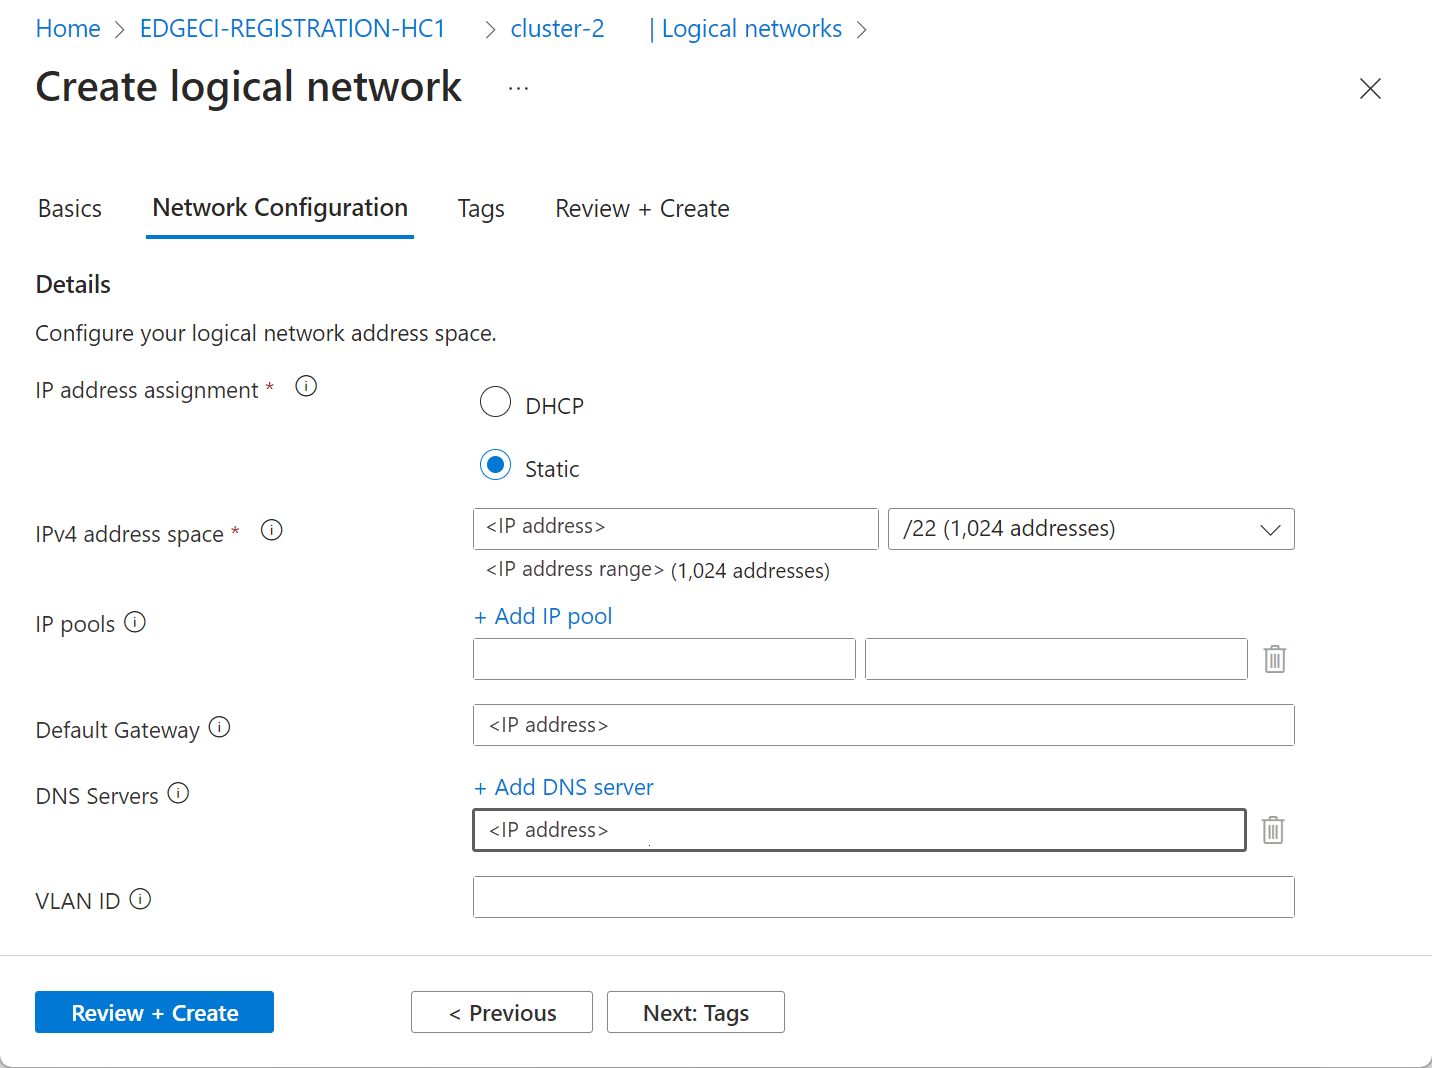Switch to the Basics tab
Image resolution: width=1432 pixels, height=1068 pixels.
point(70,209)
